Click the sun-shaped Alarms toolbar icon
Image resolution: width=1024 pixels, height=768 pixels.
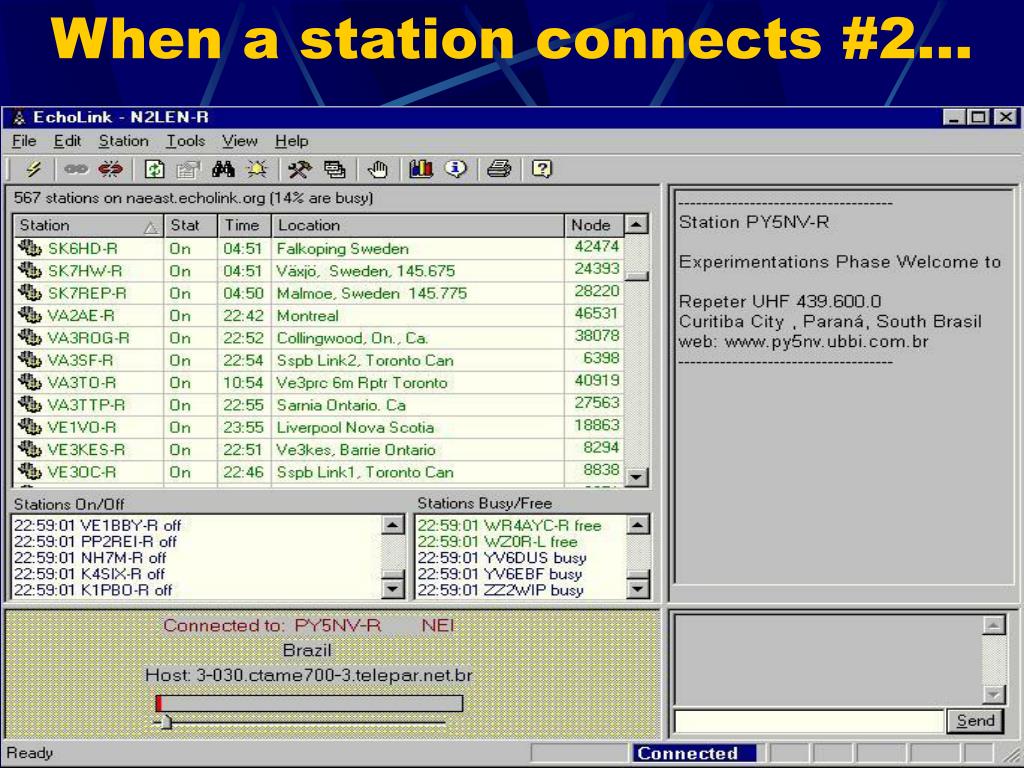pos(257,170)
